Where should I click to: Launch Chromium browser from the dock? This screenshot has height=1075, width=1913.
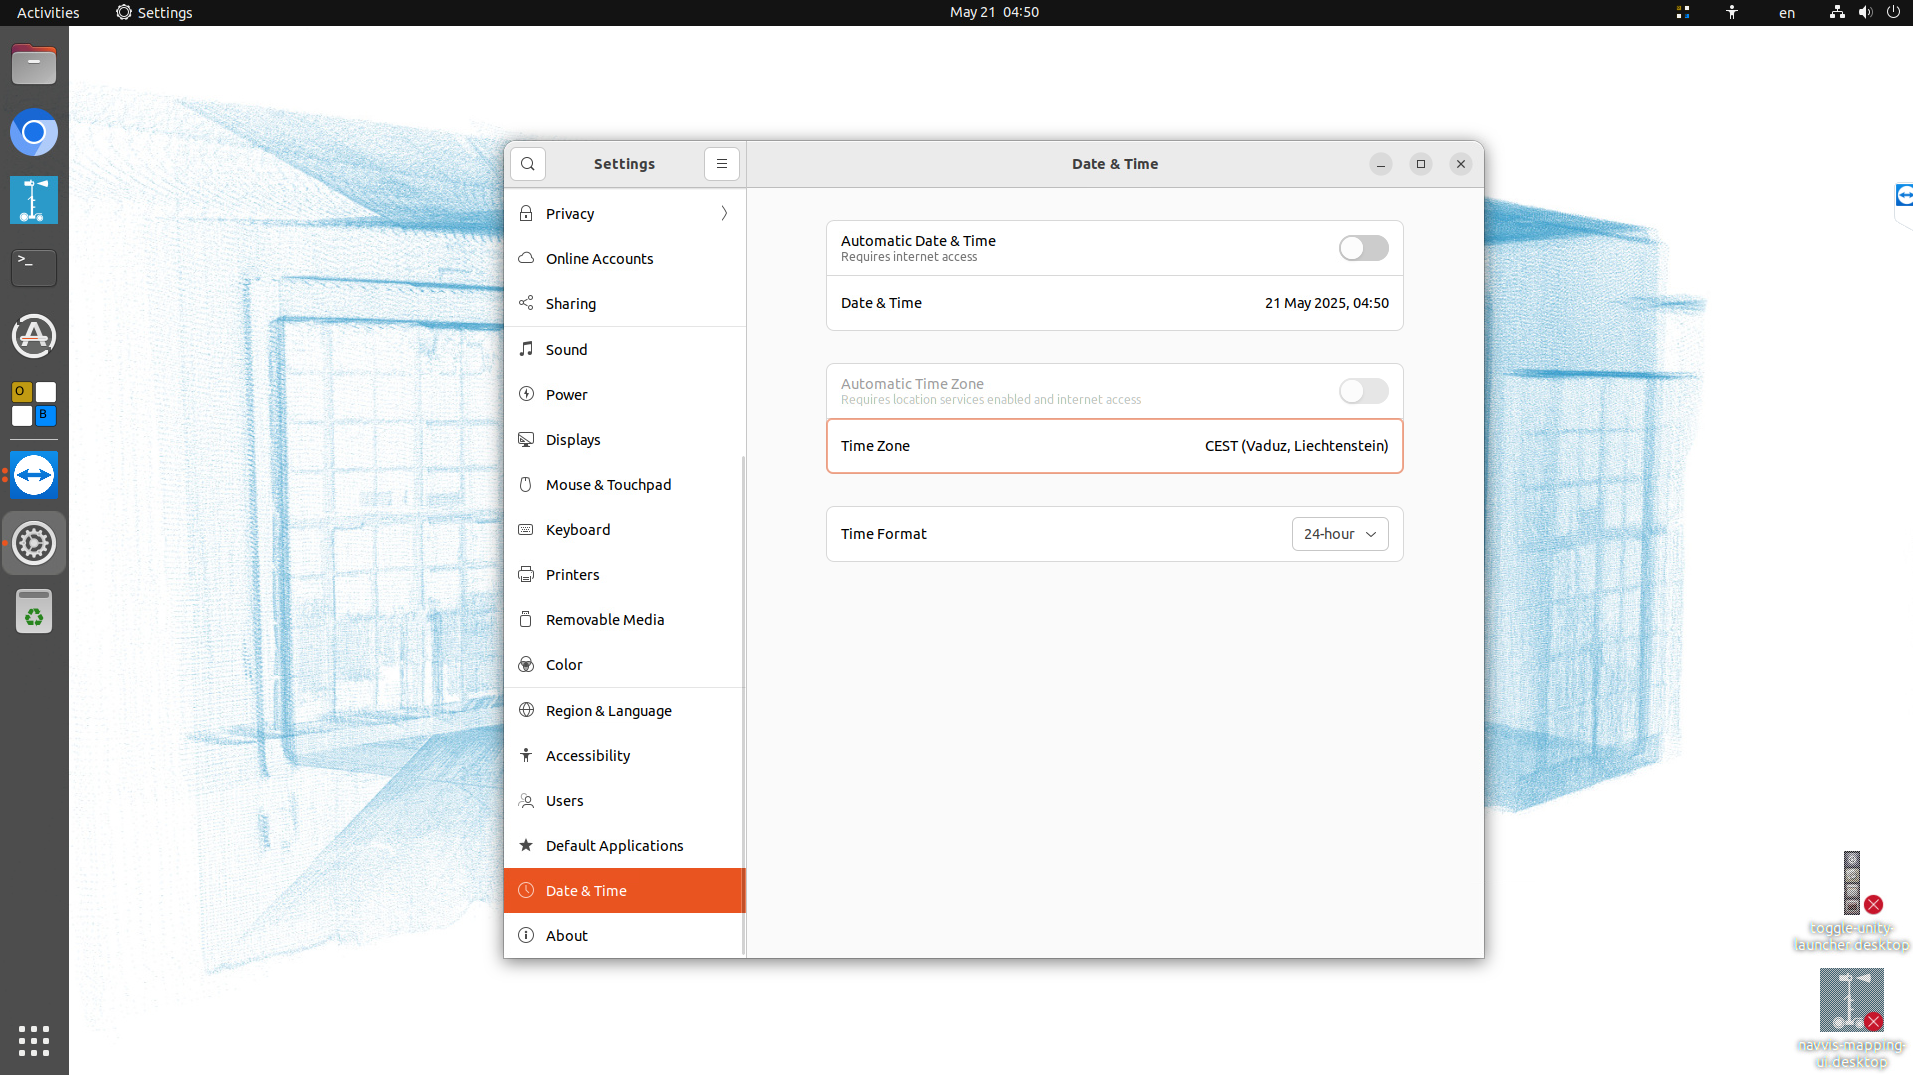point(34,132)
